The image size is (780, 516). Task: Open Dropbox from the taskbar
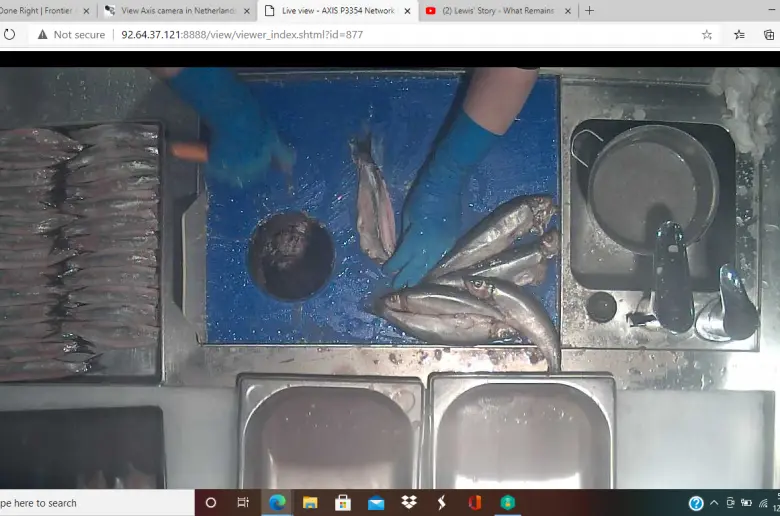tap(408, 503)
